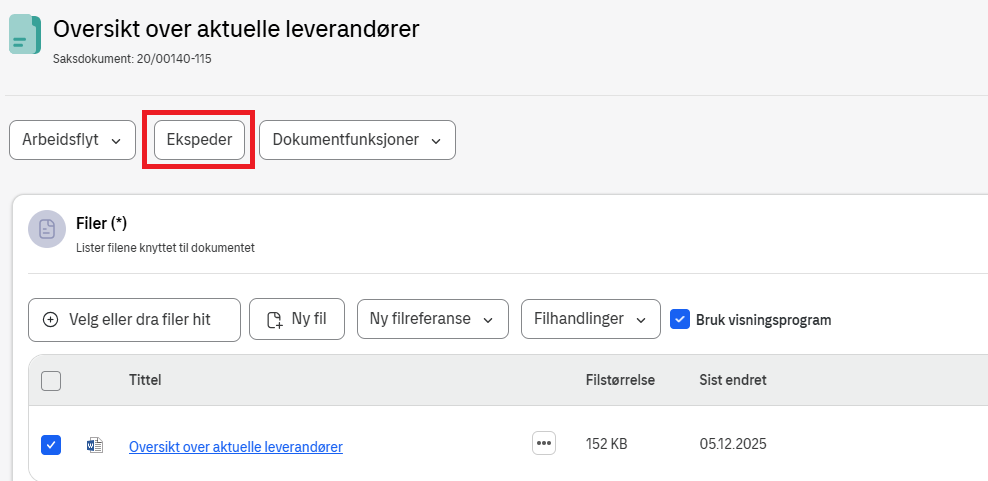This screenshot has height=481, width=988.
Task: Click the green document icon beside the title
Action: click(25, 34)
